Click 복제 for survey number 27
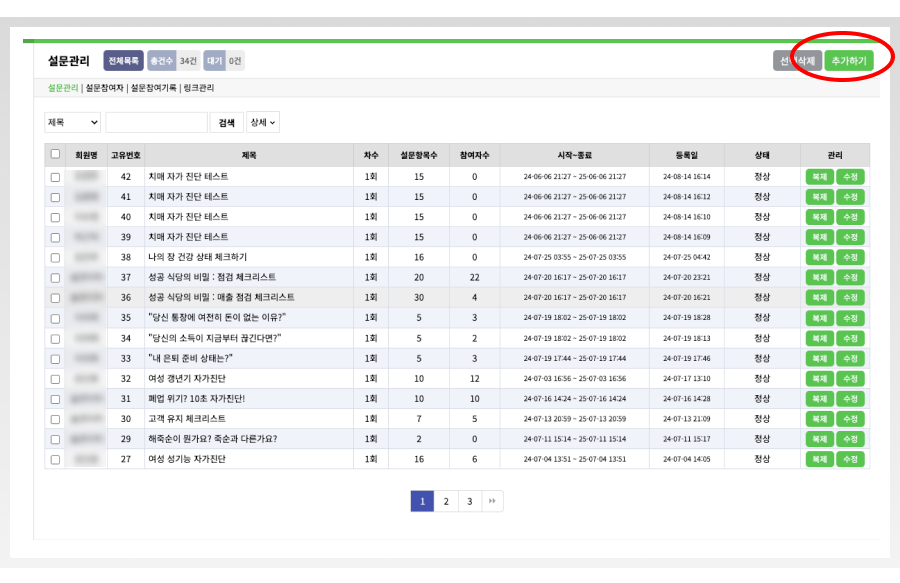This screenshot has width=900, height=583. [819, 459]
